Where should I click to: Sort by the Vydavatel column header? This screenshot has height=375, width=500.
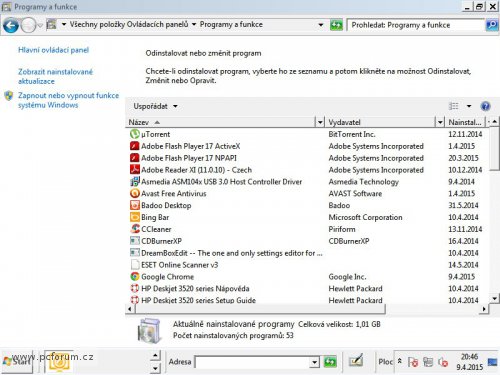tap(381, 122)
